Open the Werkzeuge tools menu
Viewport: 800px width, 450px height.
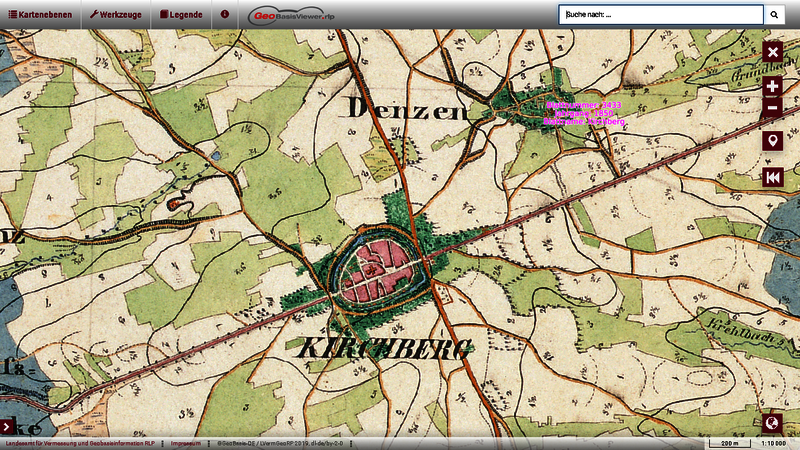tap(116, 15)
